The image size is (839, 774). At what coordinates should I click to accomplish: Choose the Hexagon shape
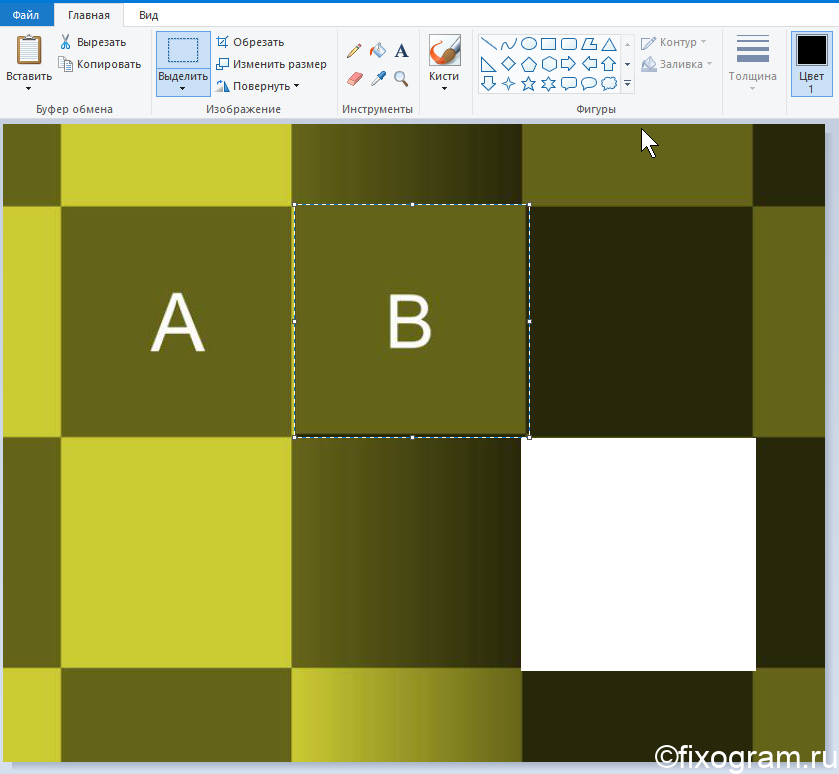pyautogui.click(x=548, y=64)
